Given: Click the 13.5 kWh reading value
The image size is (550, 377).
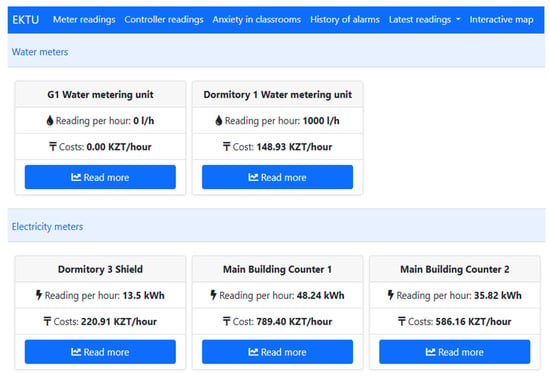Looking at the screenshot, I should click(143, 295).
